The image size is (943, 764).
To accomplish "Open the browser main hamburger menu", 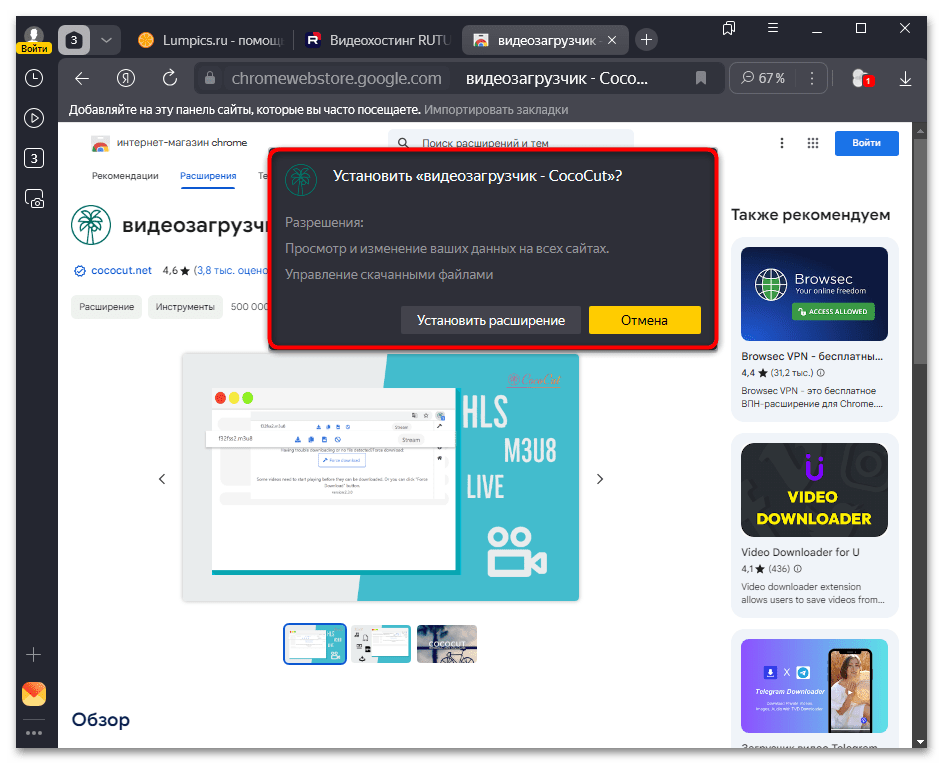I will tap(773, 28).
